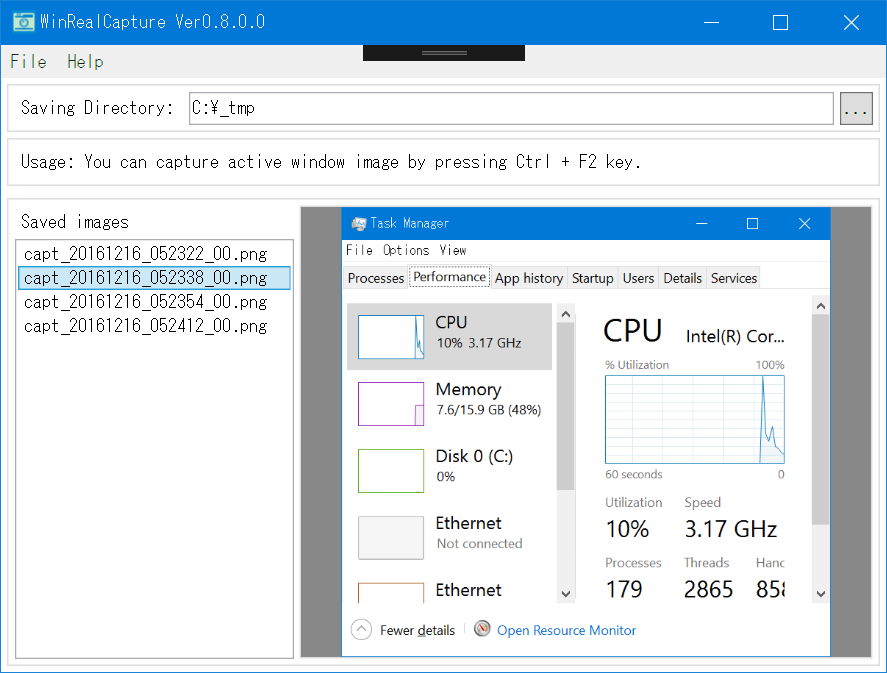Click the WinRealCapture camera app icon
The width and height of the screenshot is (887, 673).
coord(24,21)
